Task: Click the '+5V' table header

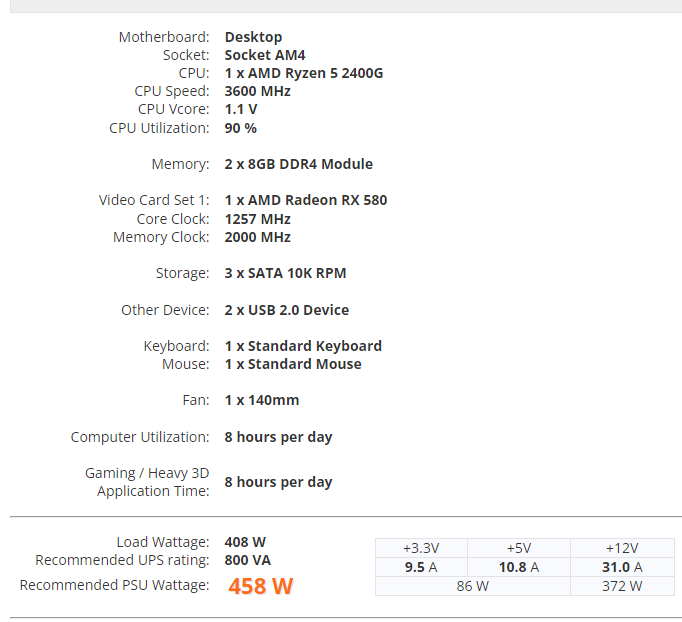Action: (519, 548)
